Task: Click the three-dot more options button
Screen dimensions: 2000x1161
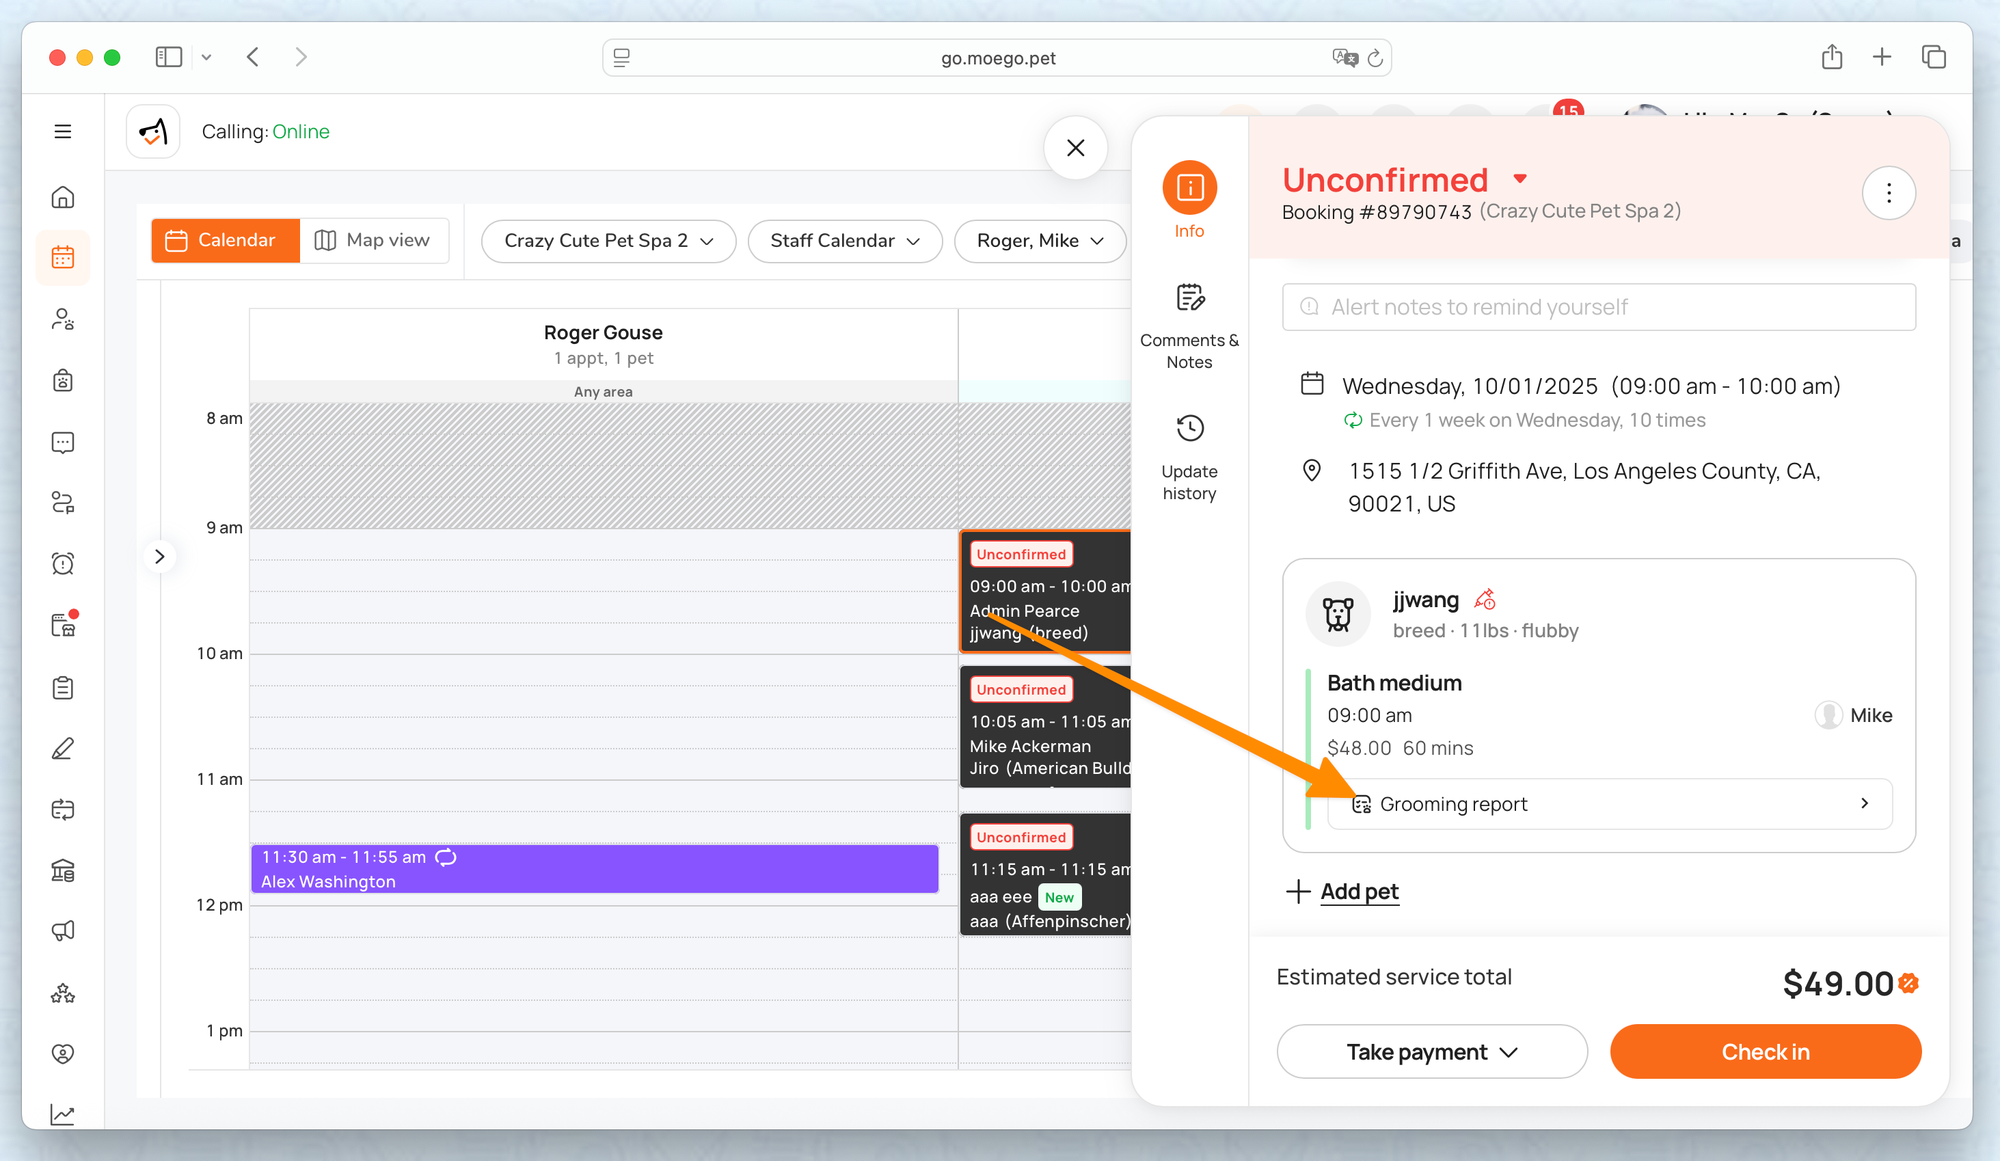Action: [1888, 193]
